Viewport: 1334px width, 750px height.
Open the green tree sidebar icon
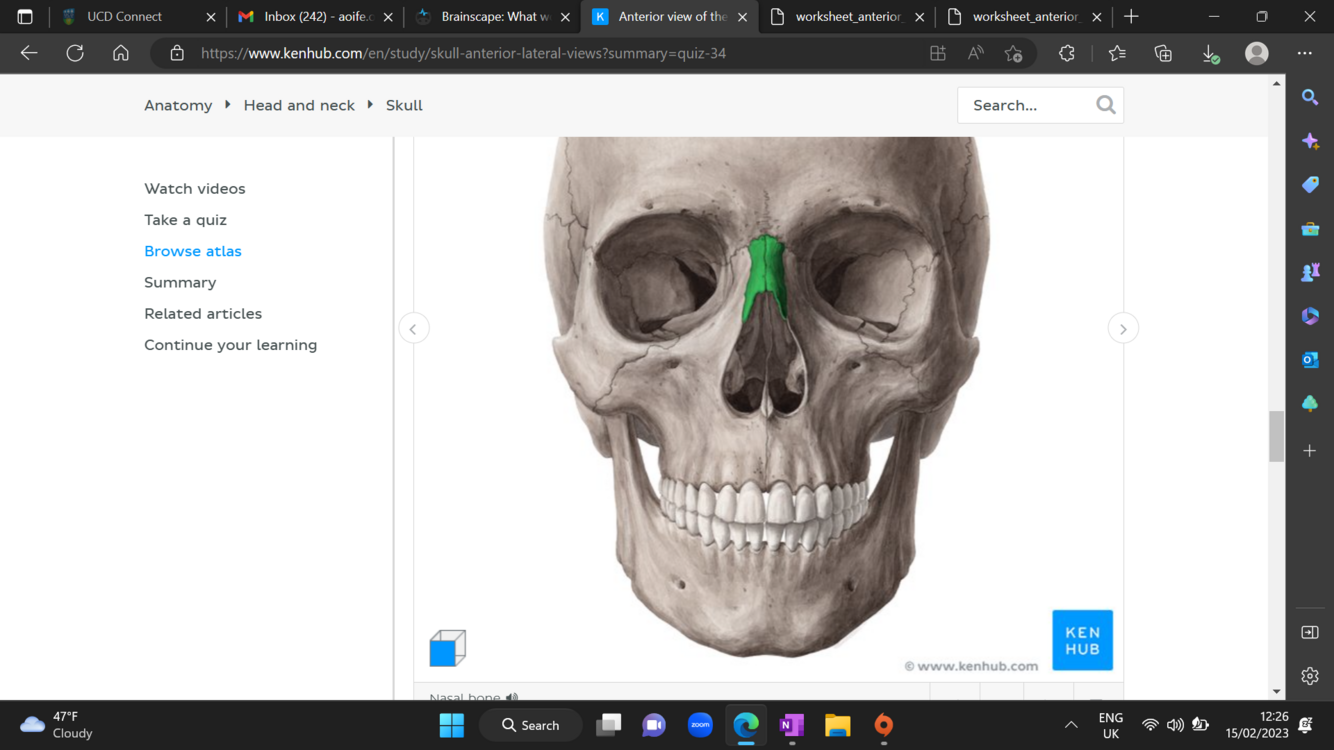pos(1310,403)
